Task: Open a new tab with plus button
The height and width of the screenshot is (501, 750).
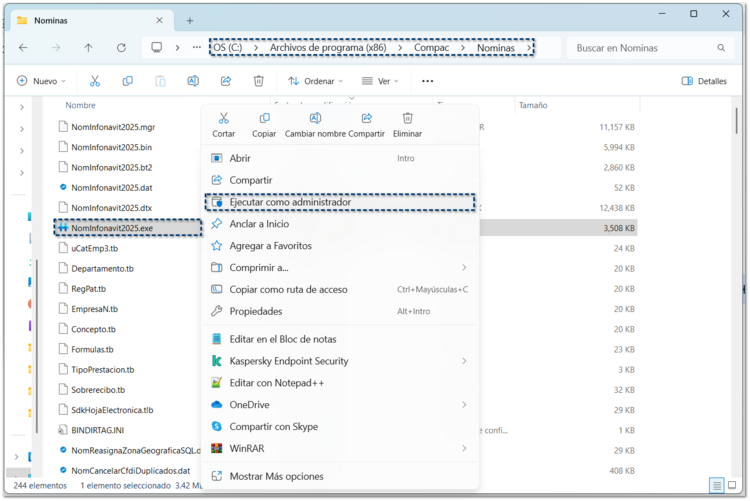Action: [x=190, y=20]
